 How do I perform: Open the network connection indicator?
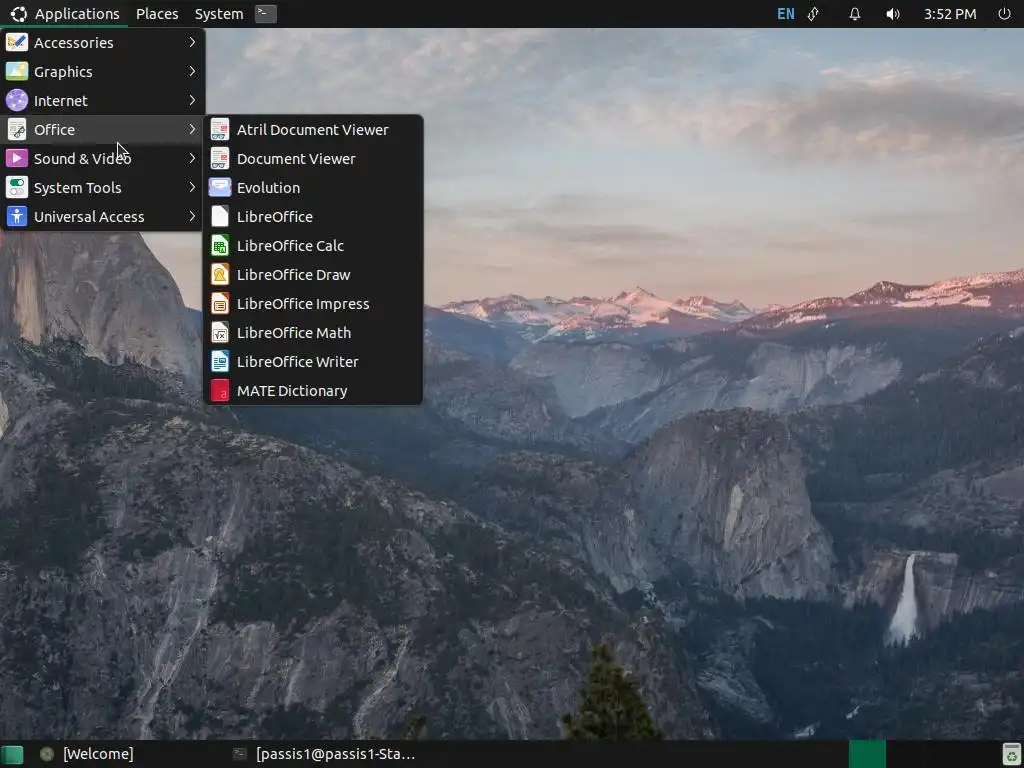coord(814,14)
